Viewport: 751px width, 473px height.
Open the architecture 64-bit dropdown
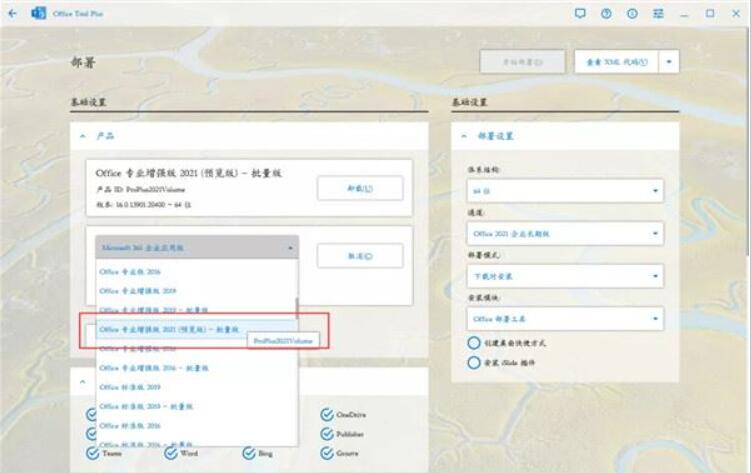pyautogui.click(x=564, y=190)
